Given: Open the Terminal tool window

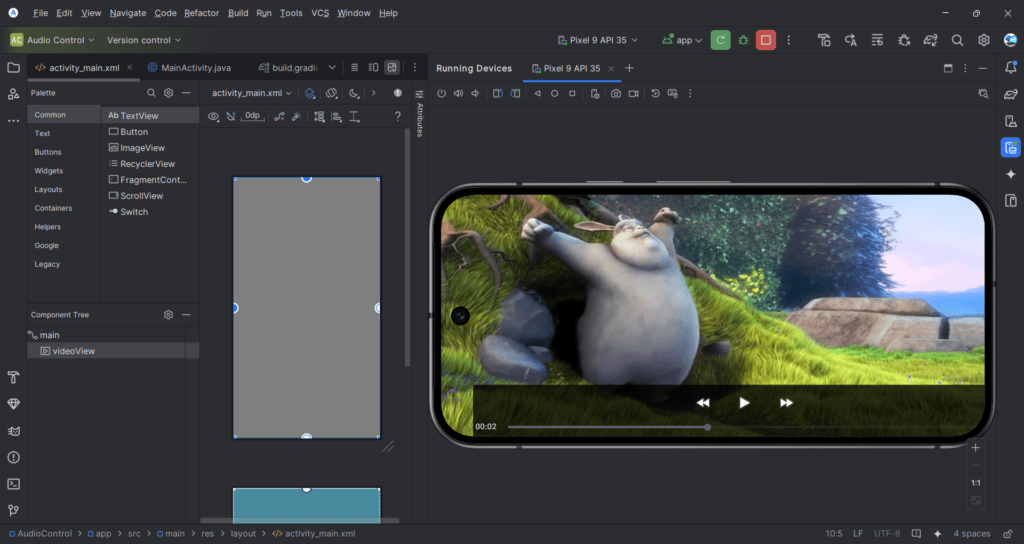Looking at the screenshot, I should pos(13,484).
